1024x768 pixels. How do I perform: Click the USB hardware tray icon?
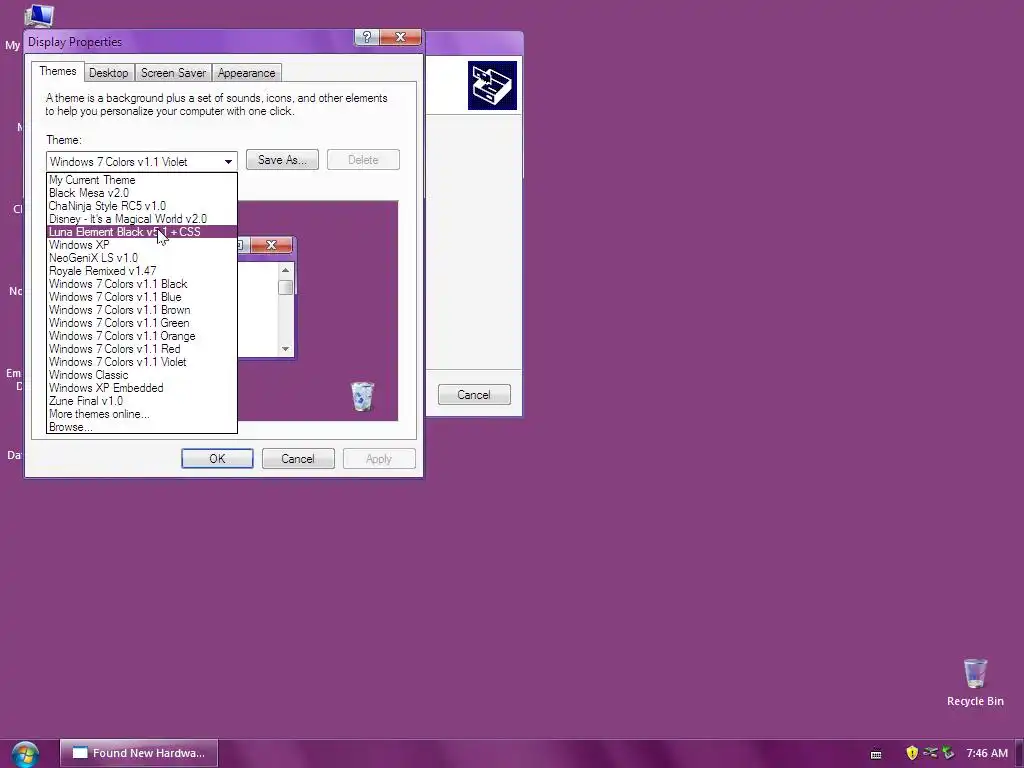point(930,753)
